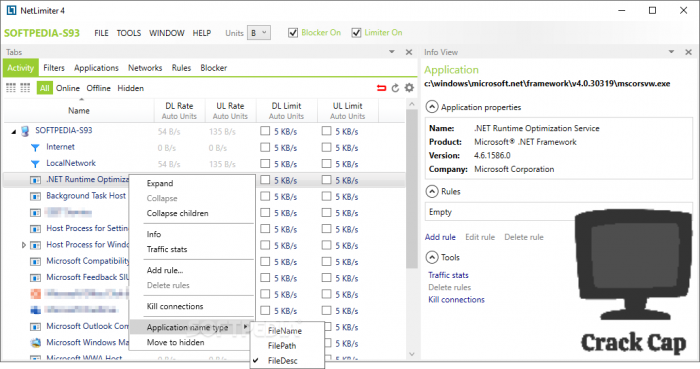700x369 pixels.
Task: Click the Microsoft Windows Mail icon
Action: [x=35, y=343]
